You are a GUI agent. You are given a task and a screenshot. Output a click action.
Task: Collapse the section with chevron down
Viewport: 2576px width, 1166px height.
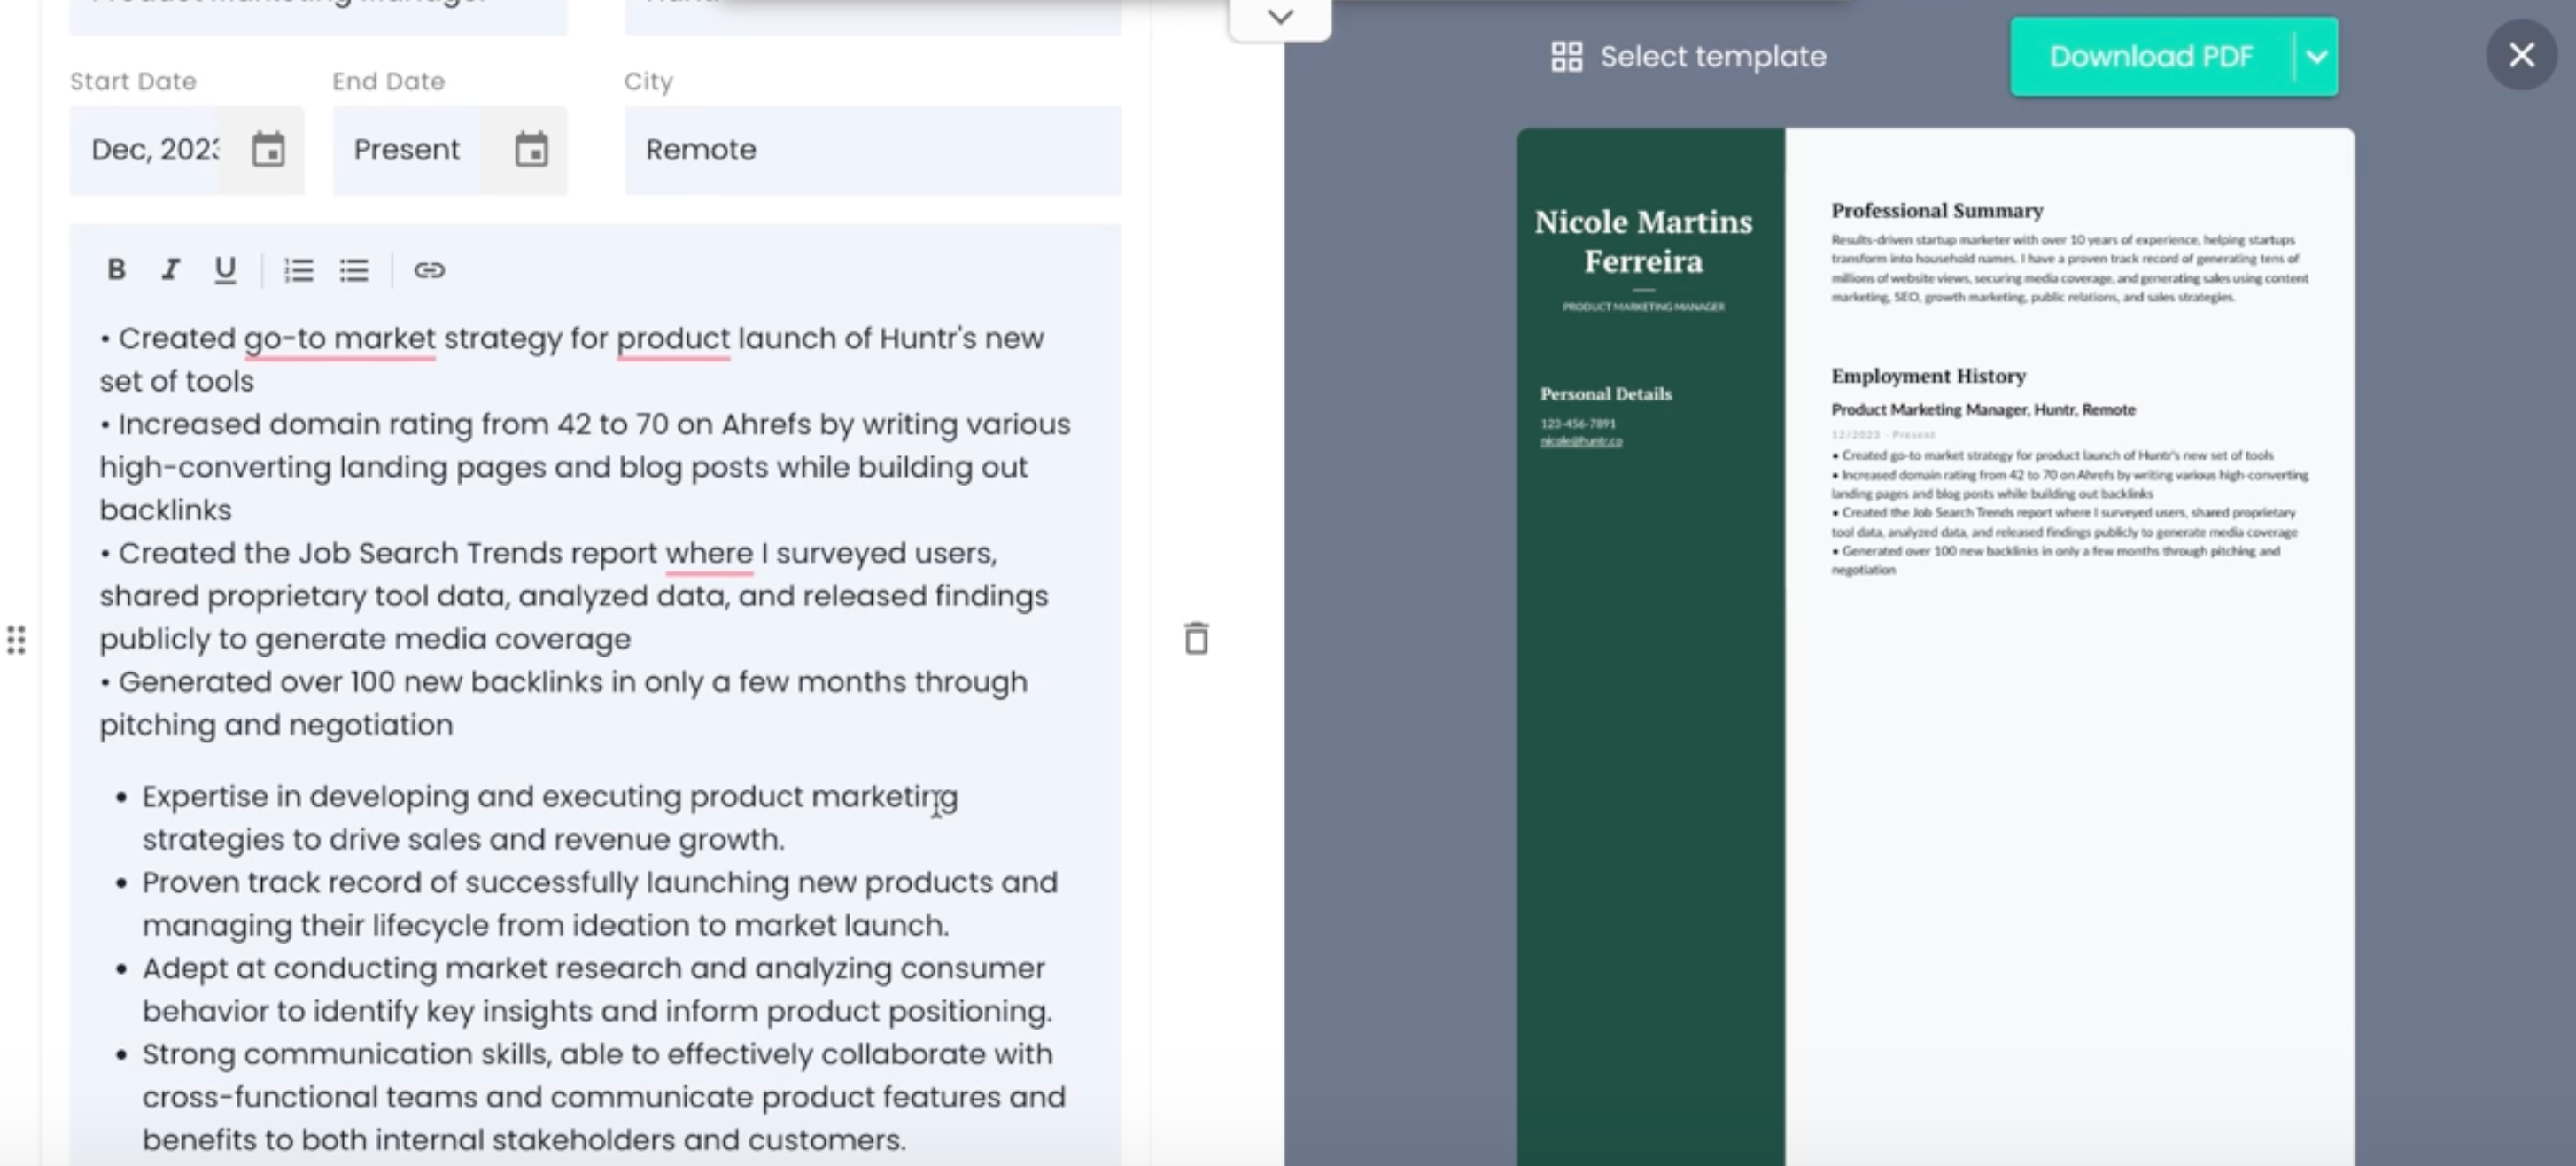click(1280, 17)
